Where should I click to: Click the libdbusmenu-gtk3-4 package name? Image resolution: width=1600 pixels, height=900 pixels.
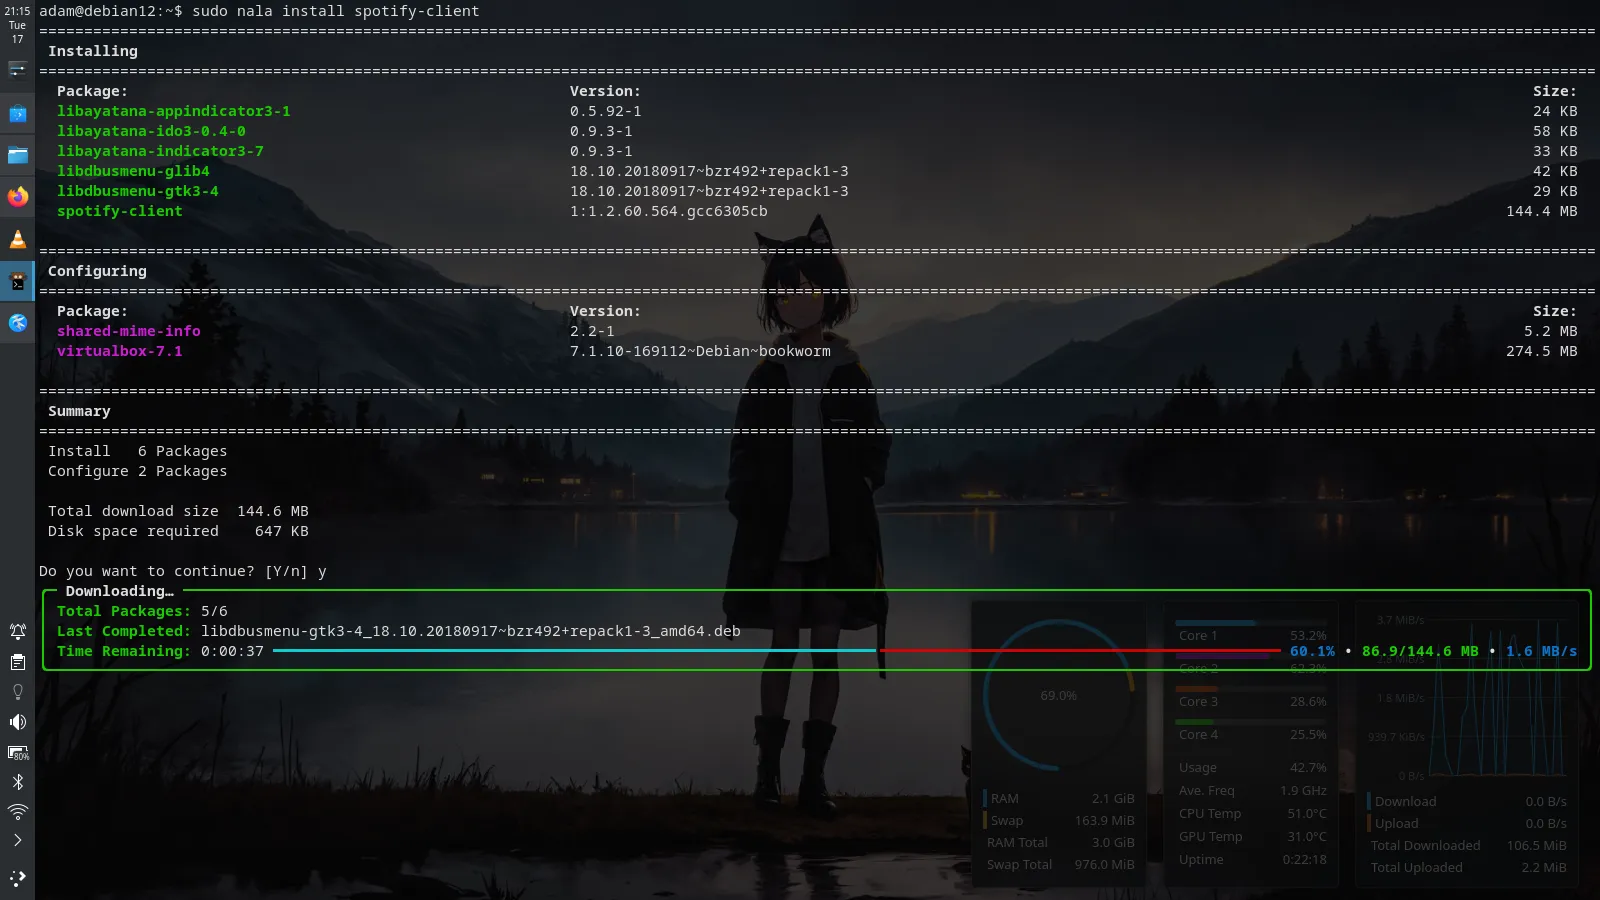(x=138, y=191)
